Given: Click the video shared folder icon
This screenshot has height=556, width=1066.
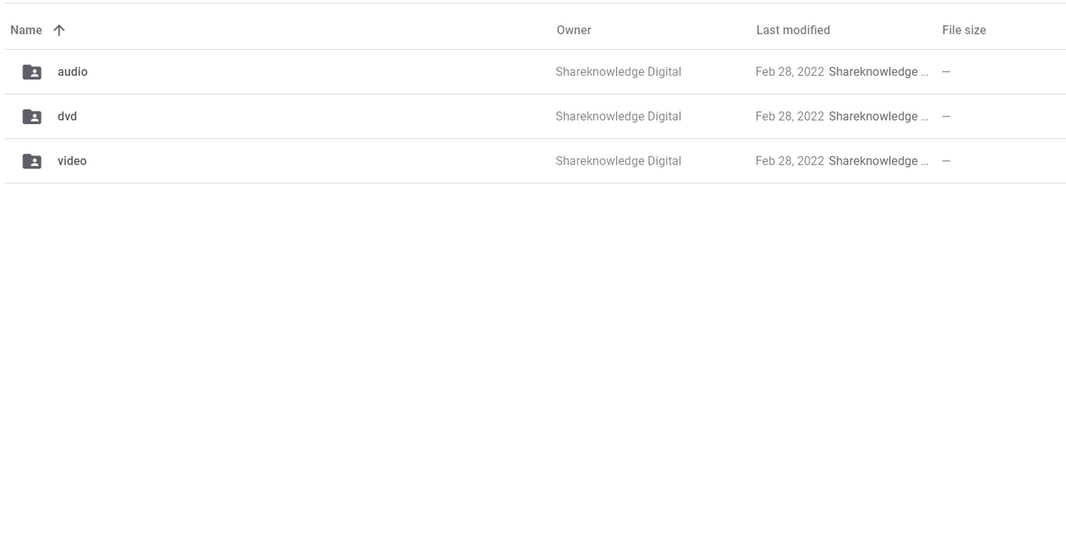Looking at the screenshot, I should click(32, 161).
